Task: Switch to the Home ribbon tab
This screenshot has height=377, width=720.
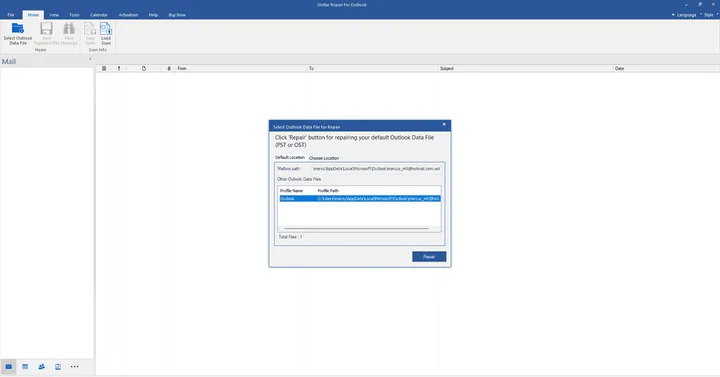Action: [x=33, y=15]
